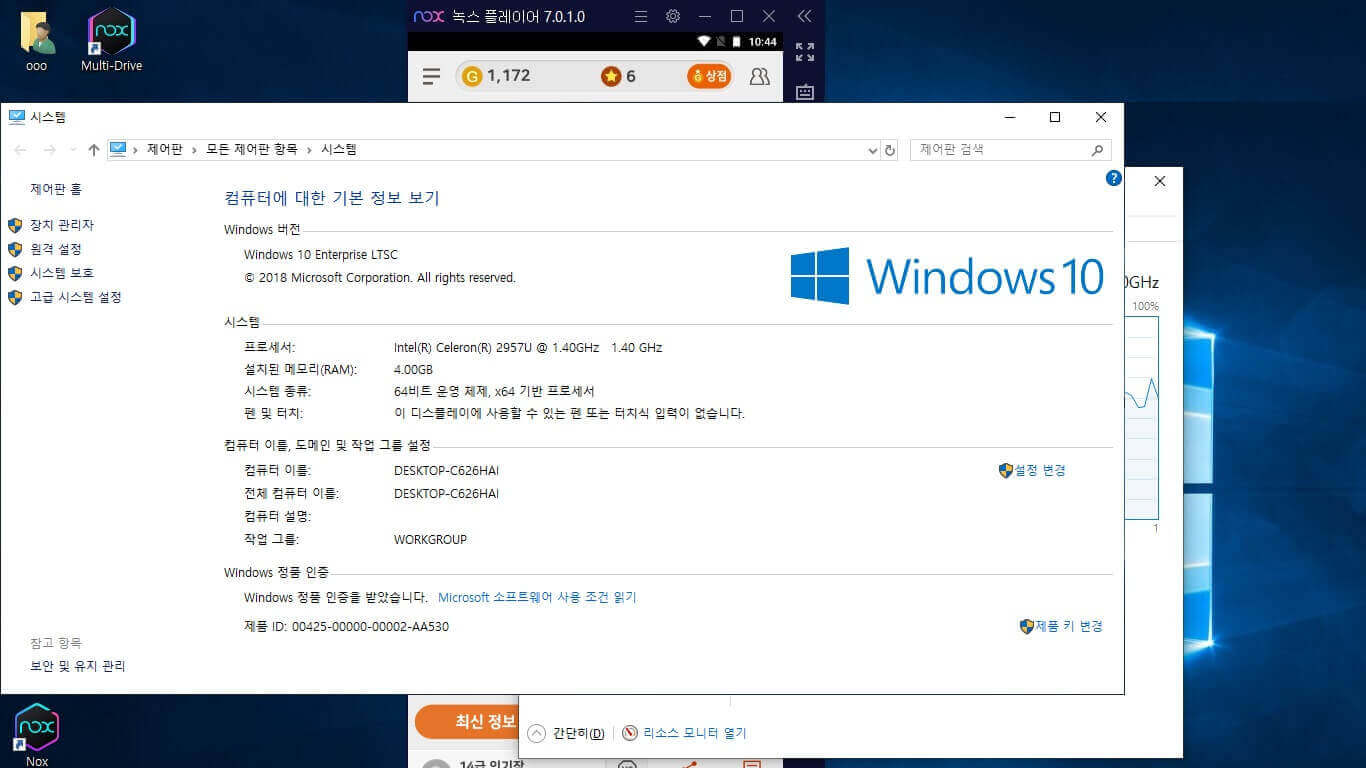
Task: Go to Control Panel Home (제어판 홈)
Action: [56, 189]
